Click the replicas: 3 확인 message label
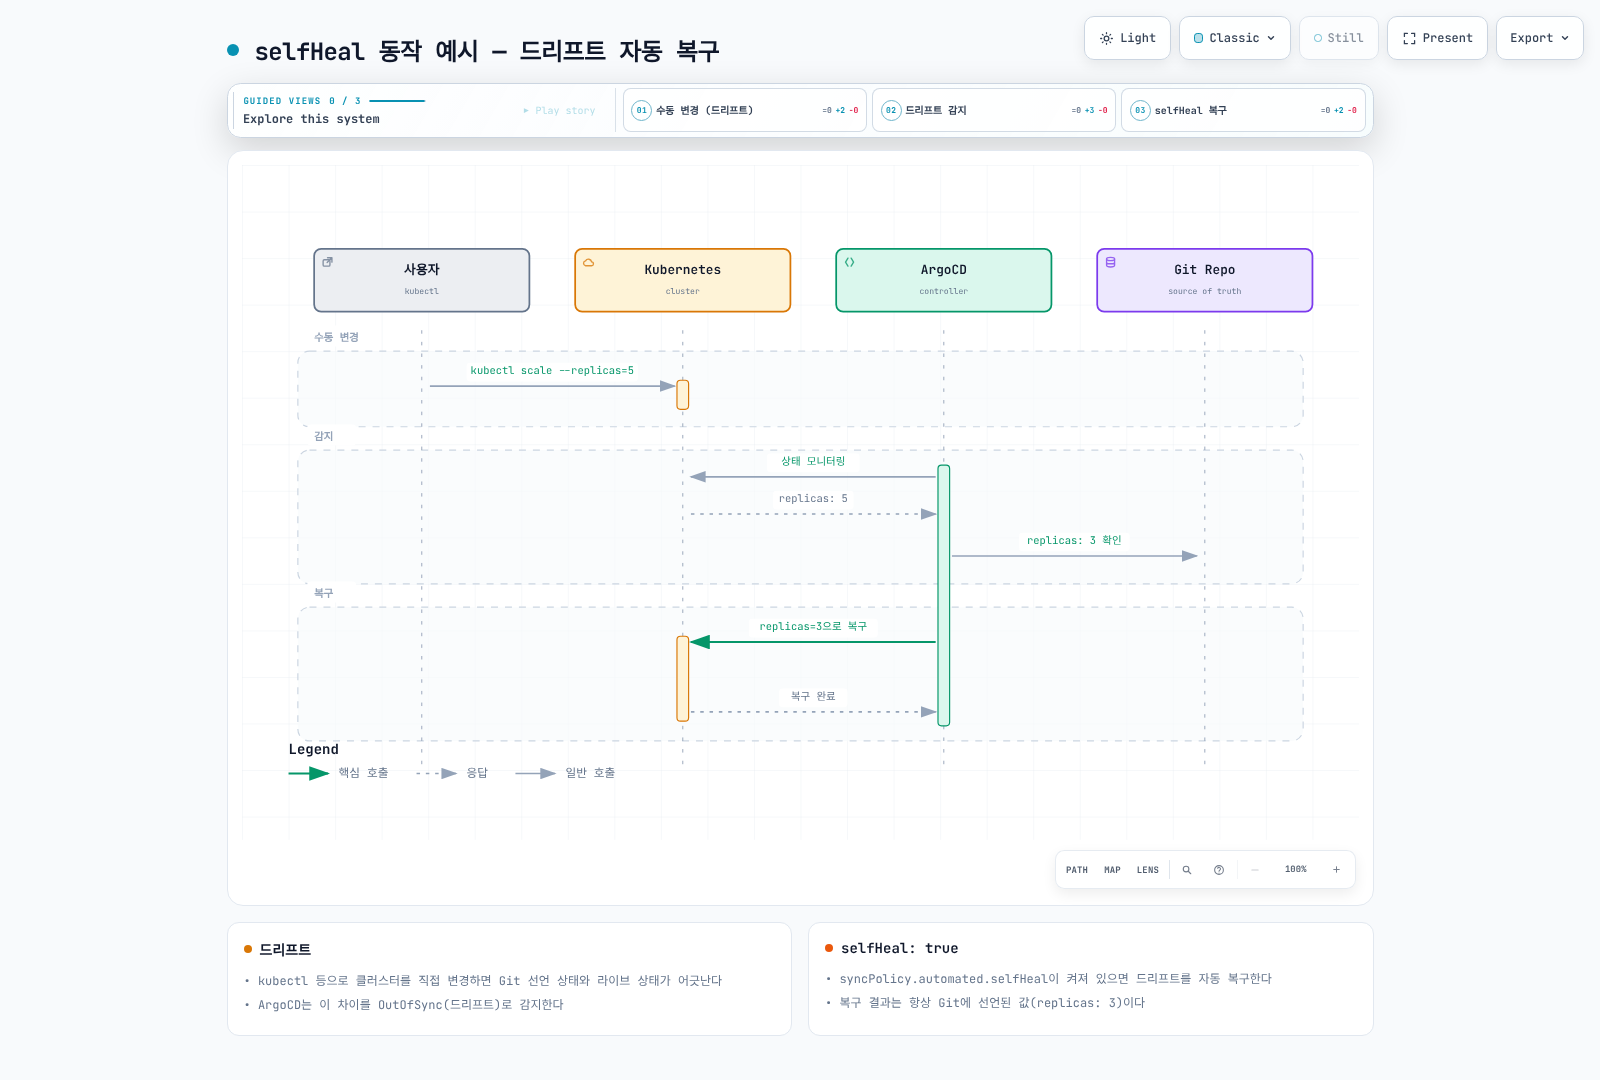Viewport: 1600px width, 1080px height. 1074,540
